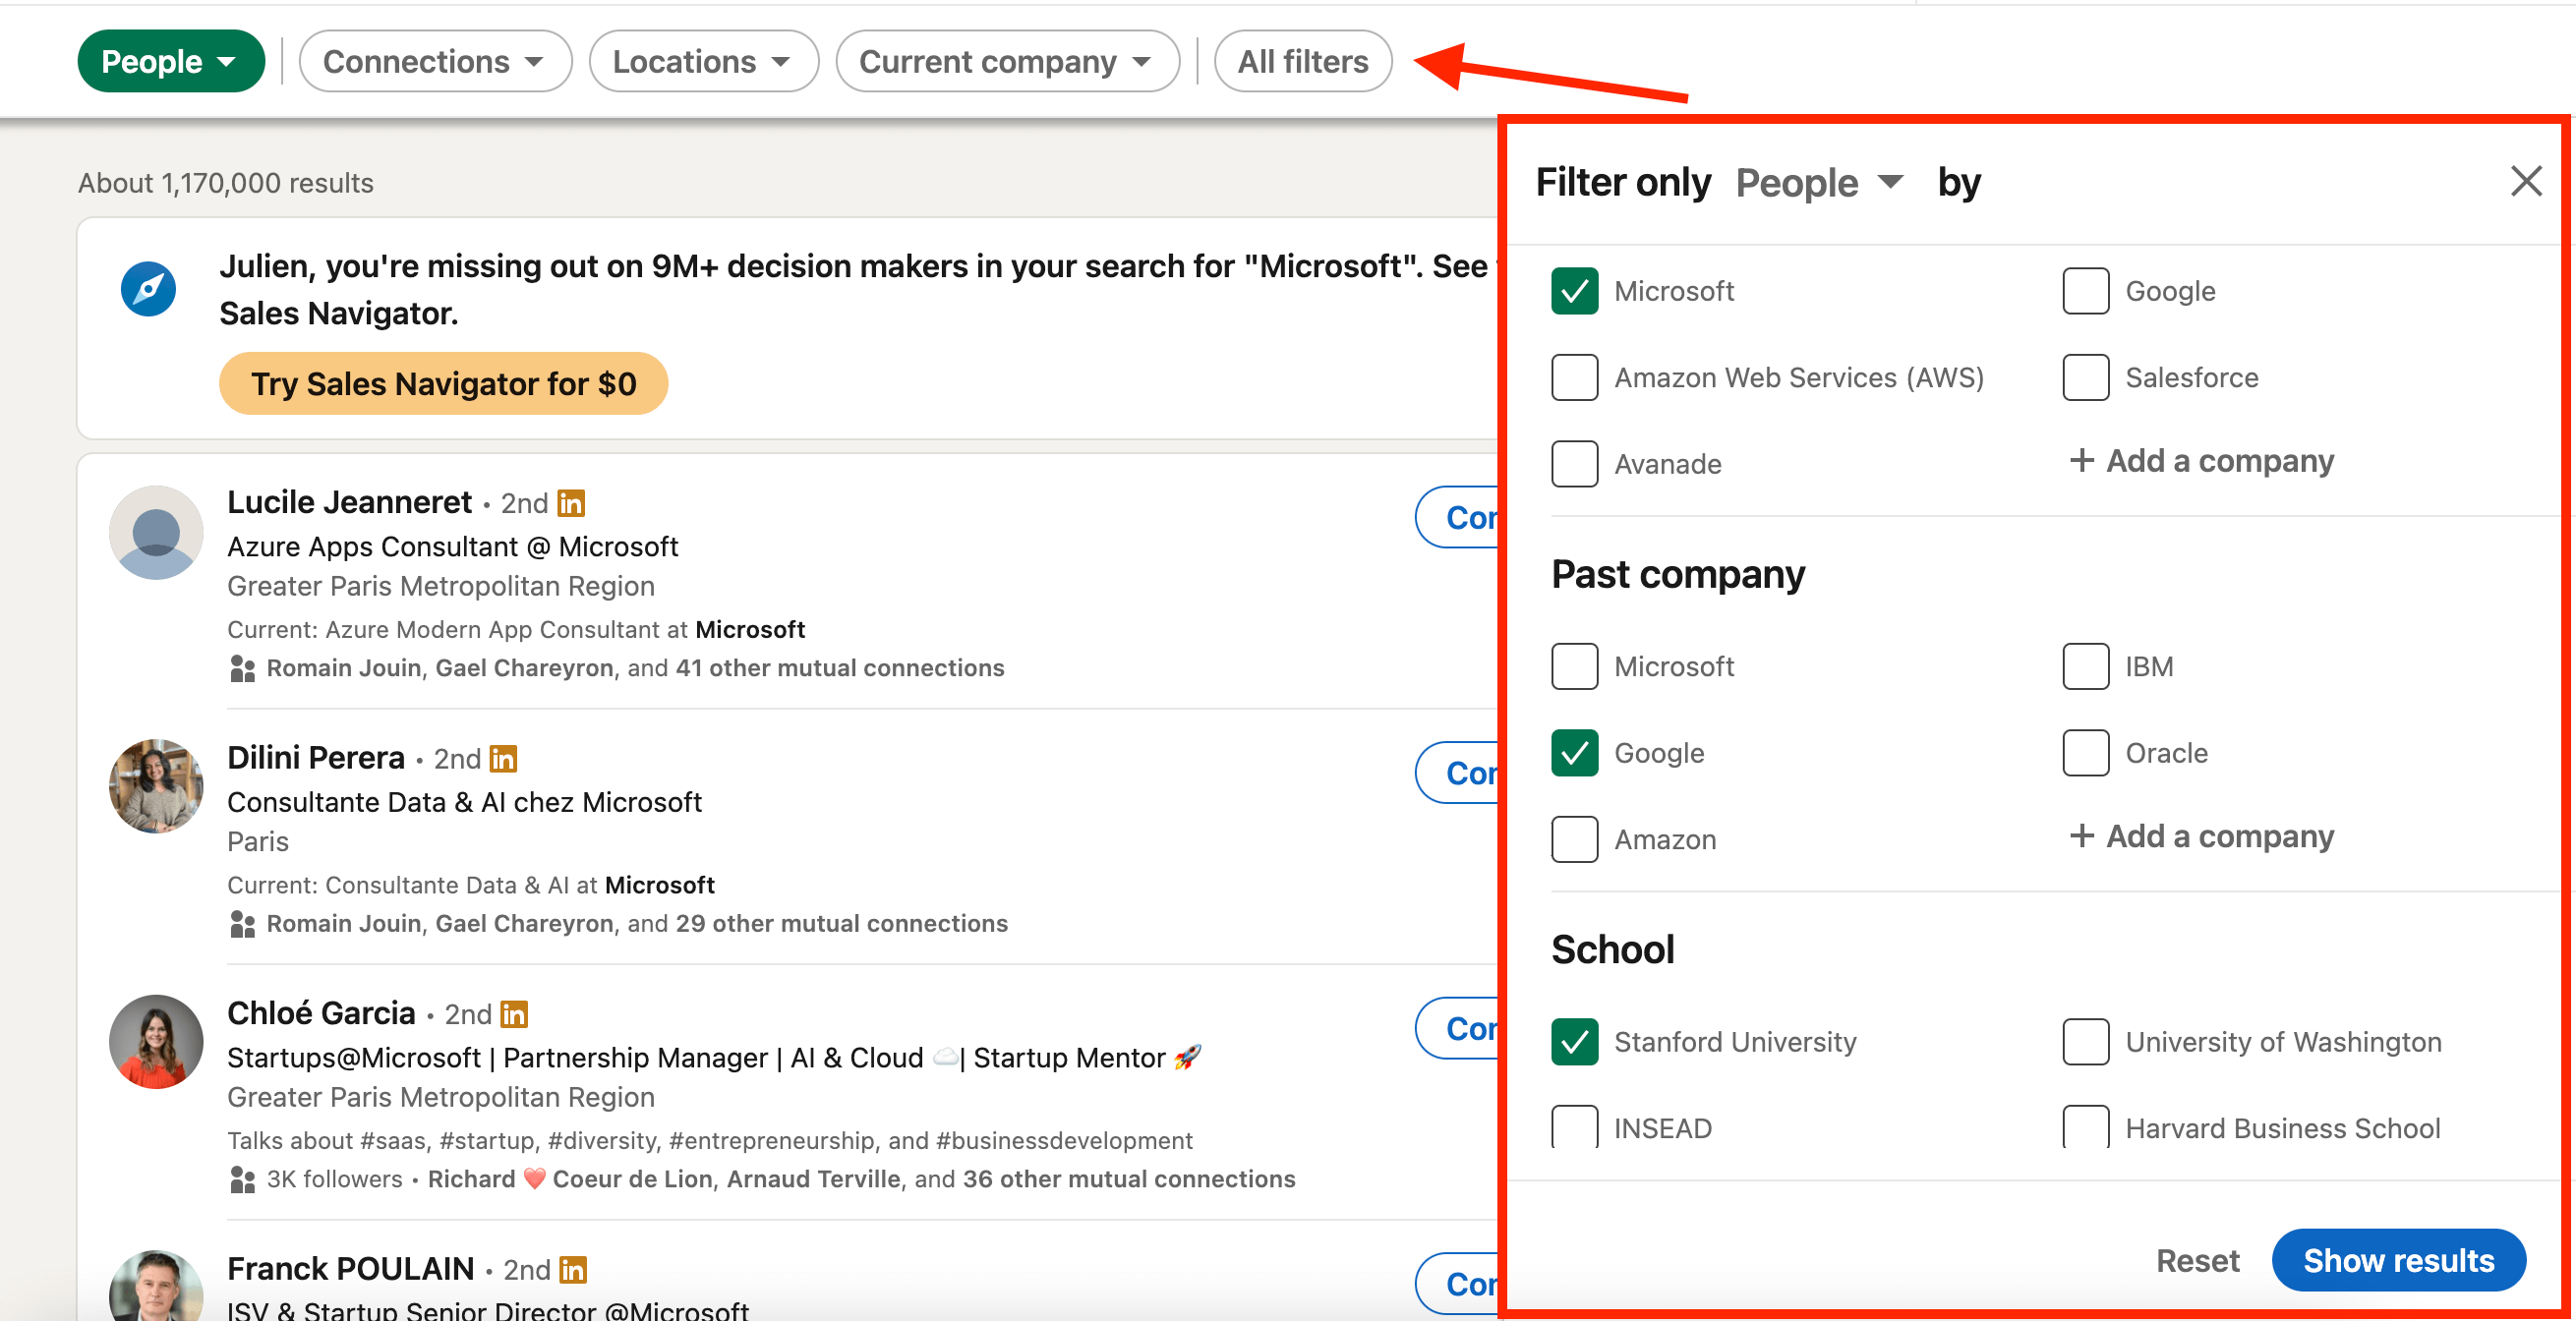Open Lucile Jeanneret's profile name

[349, 502]
